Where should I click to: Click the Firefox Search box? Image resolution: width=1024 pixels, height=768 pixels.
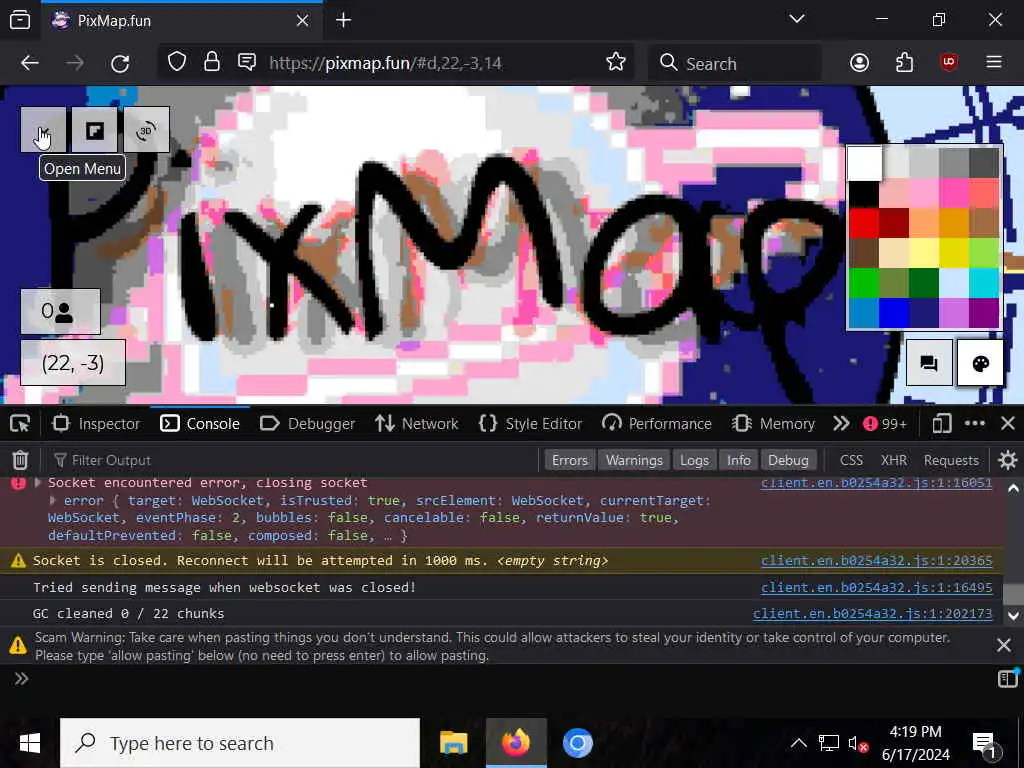click(x=735, y=63)
